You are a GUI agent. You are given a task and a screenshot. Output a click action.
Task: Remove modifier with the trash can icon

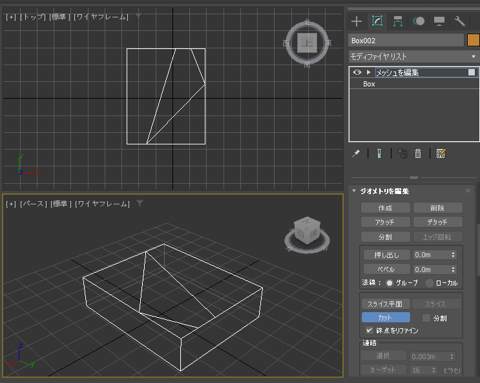point(418,154)
